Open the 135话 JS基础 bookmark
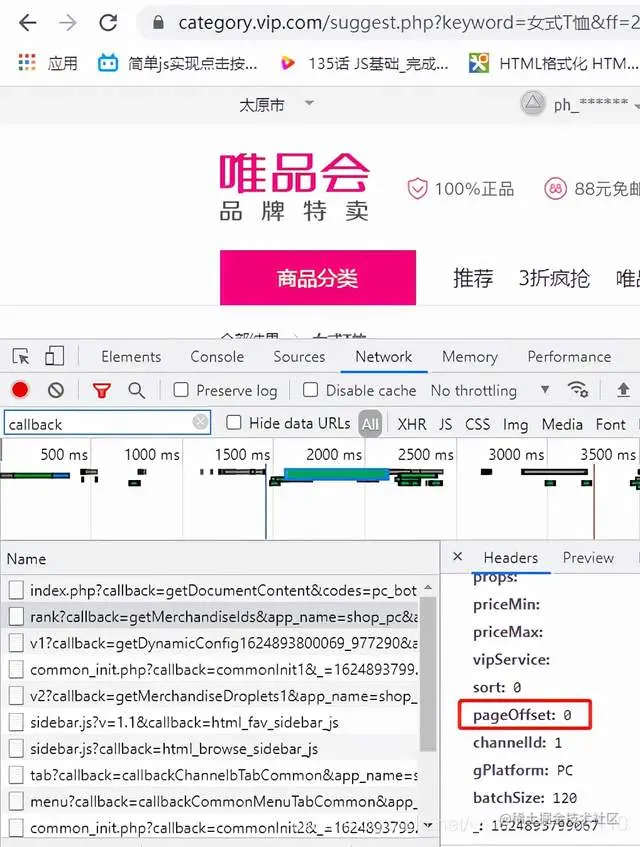The image size is (640, 847). coord(365,64)
